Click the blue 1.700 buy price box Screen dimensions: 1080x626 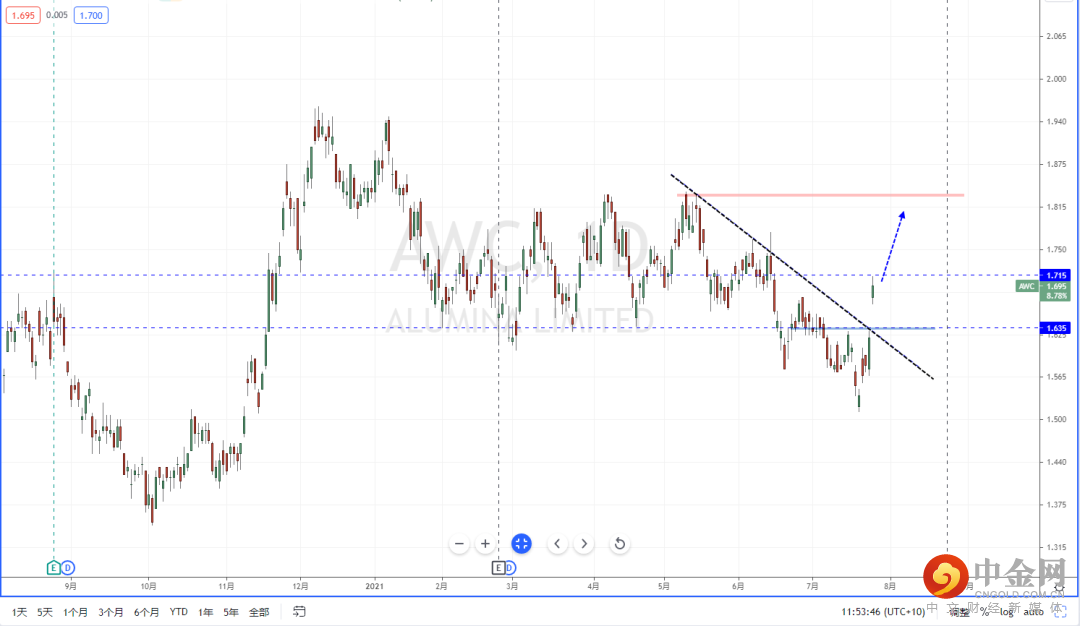[91, 15]
